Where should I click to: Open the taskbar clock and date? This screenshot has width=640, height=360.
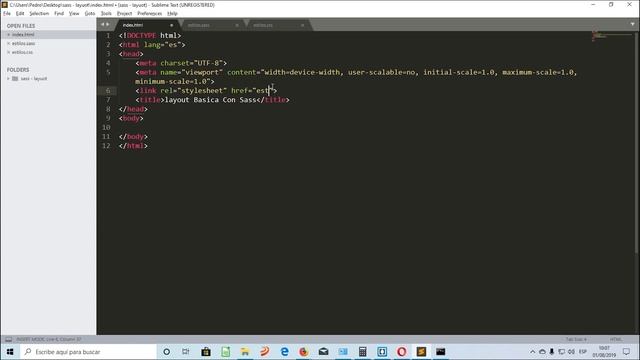604,351
